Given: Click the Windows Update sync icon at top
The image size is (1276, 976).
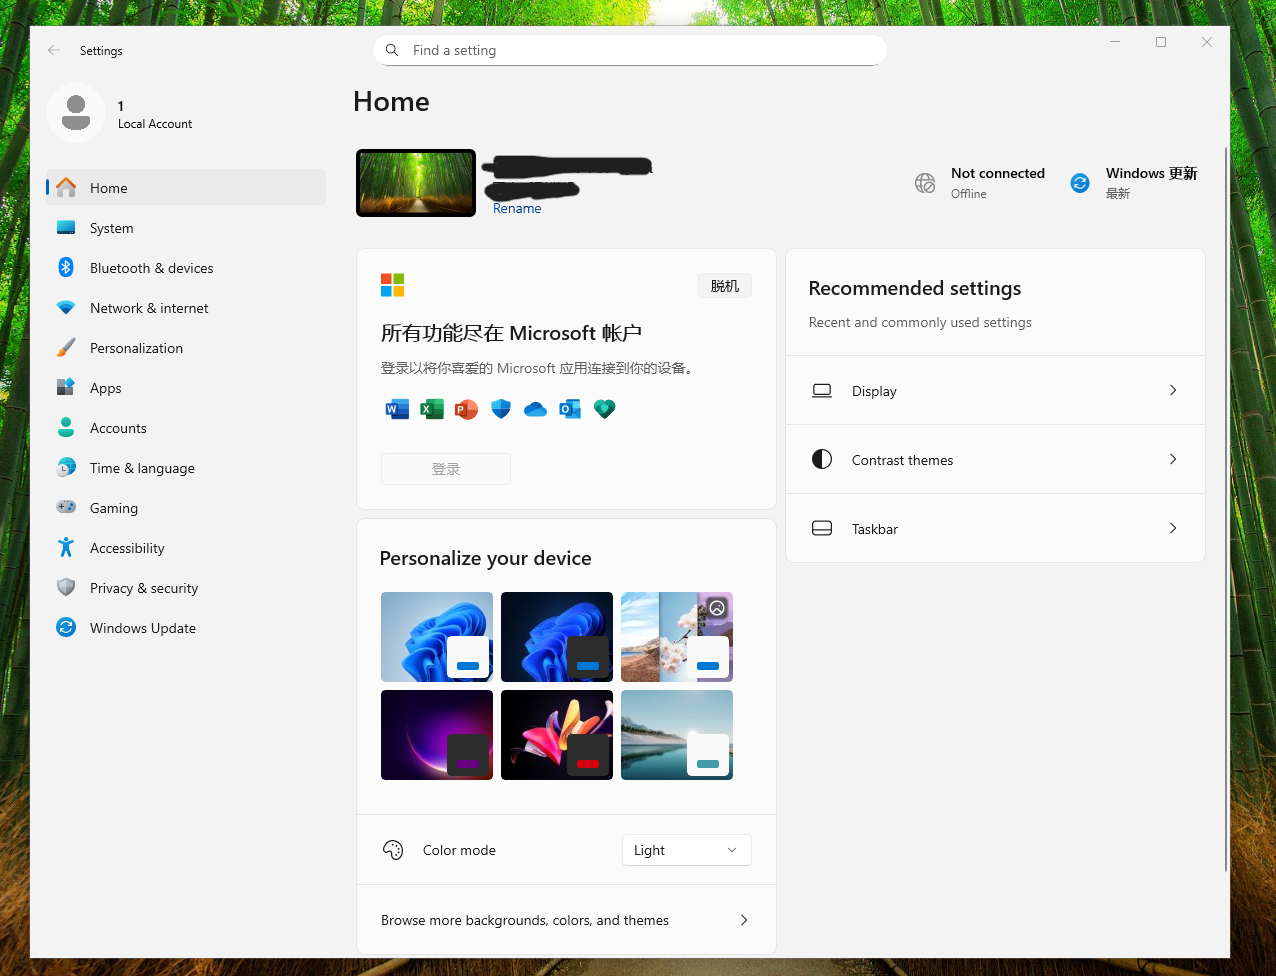Looking at the screenshot, I should pos(1080,183).
